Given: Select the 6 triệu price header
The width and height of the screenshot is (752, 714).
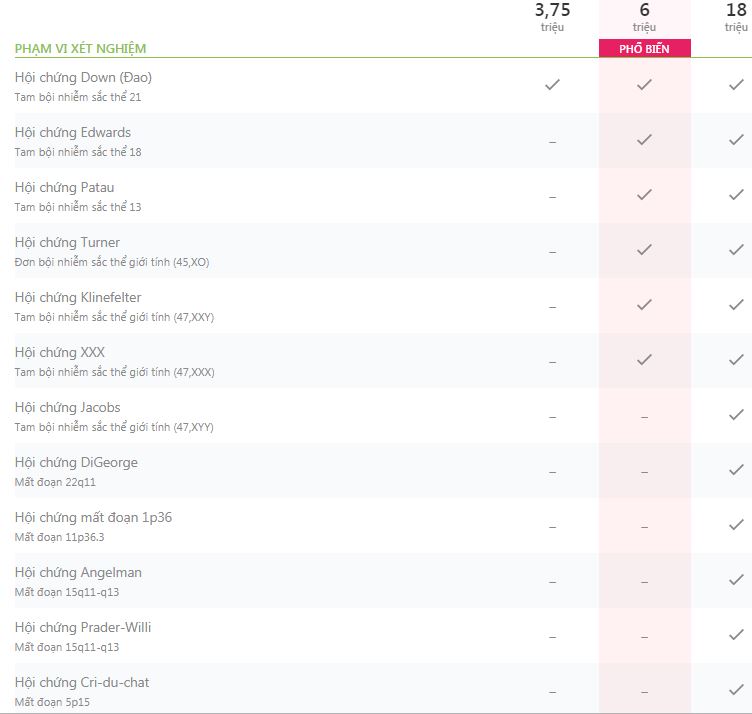Looking at the screenshot, I should click(x=644, y=17).
